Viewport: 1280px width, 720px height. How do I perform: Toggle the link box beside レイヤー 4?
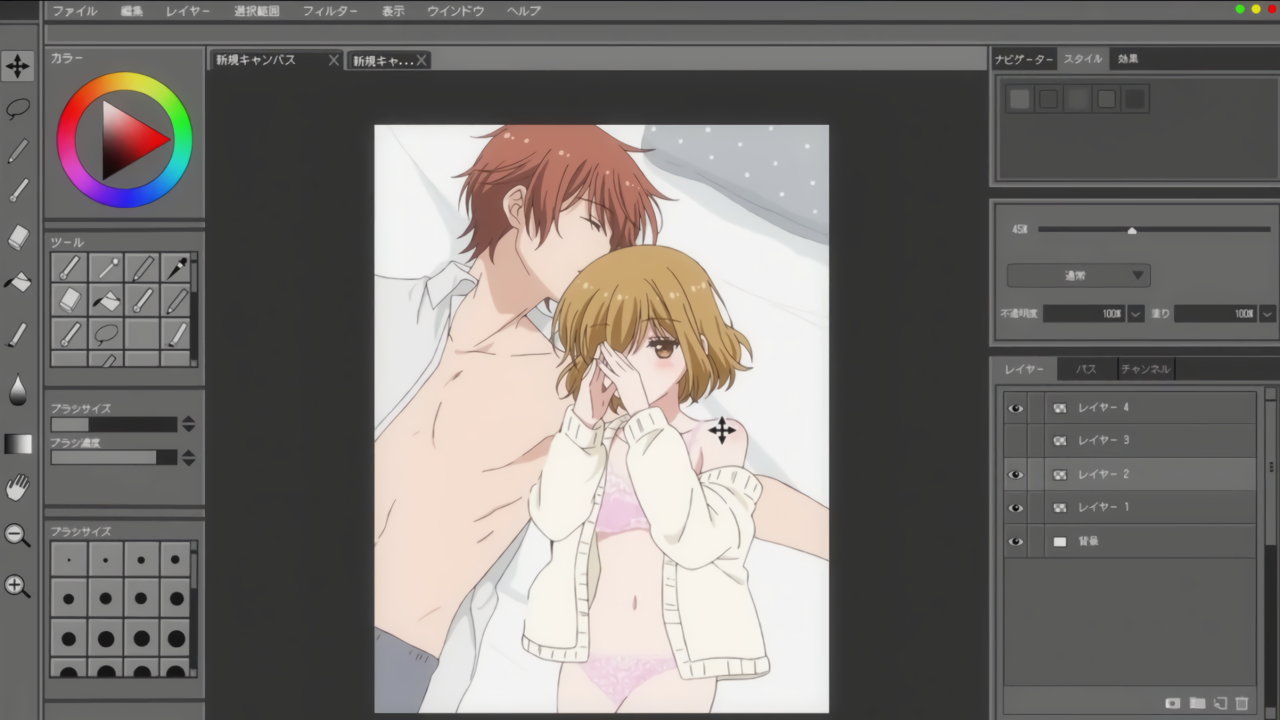click(1036, 408)
